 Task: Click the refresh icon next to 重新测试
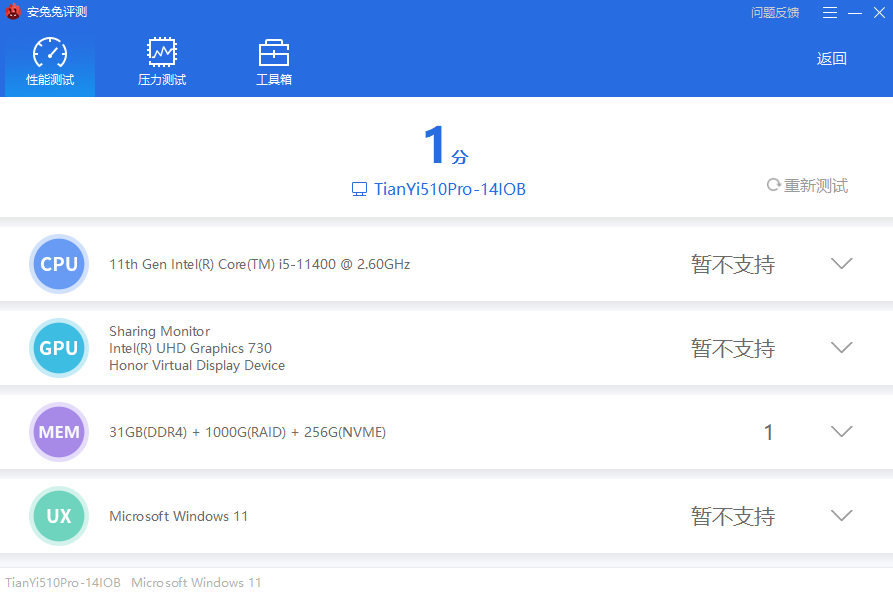point(773,185)
